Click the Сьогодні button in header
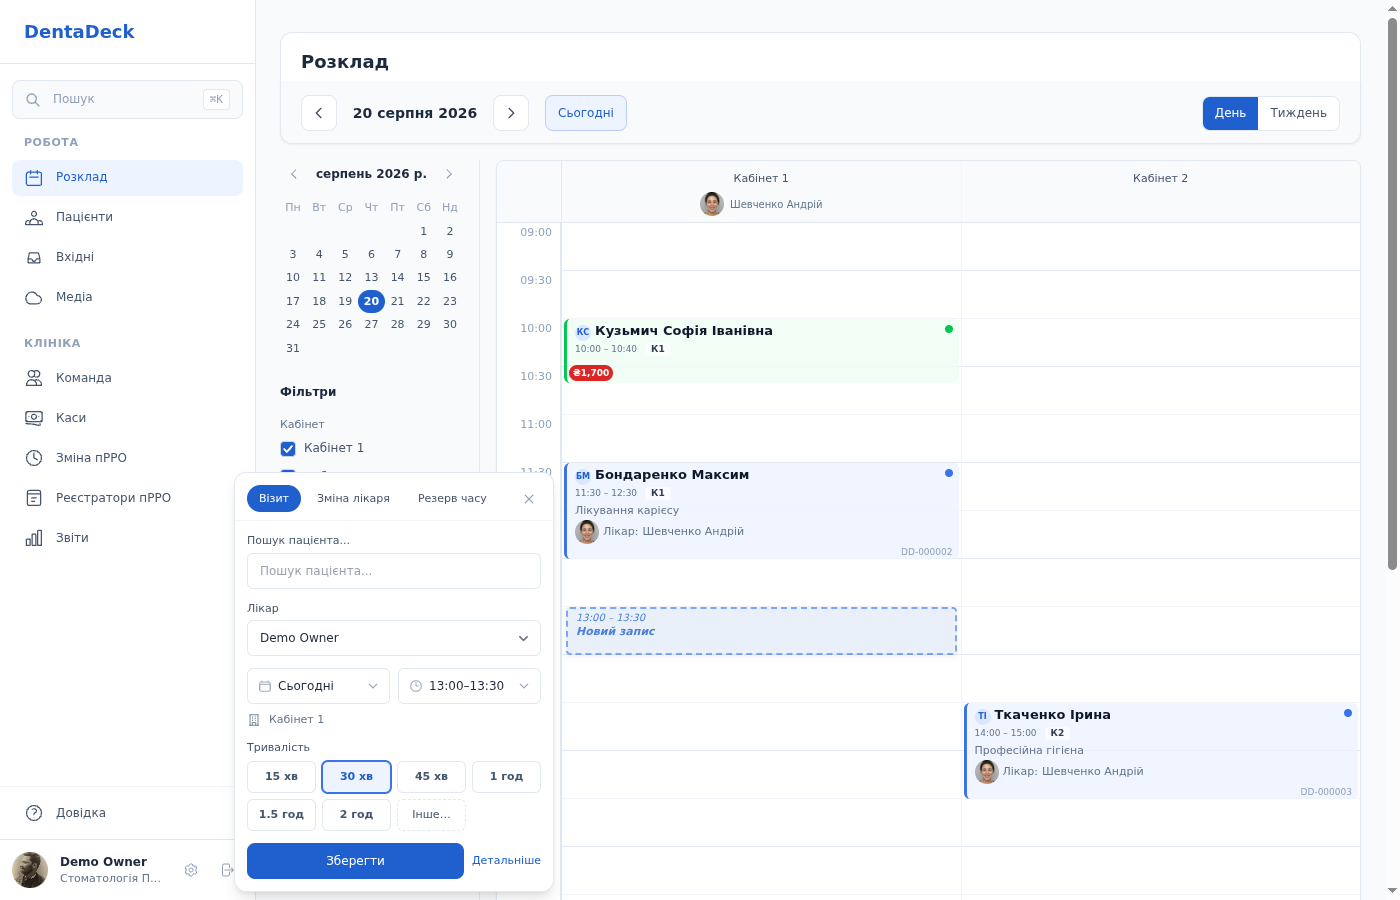The width and height of the screenshot is (1400, 900). (586, 113)
